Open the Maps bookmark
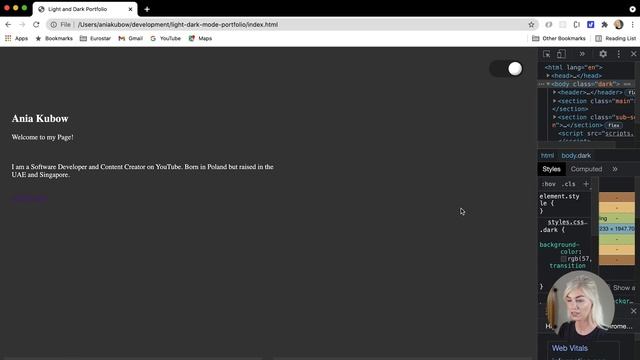This screenshot has width=640, height=360. coord(200,38)
